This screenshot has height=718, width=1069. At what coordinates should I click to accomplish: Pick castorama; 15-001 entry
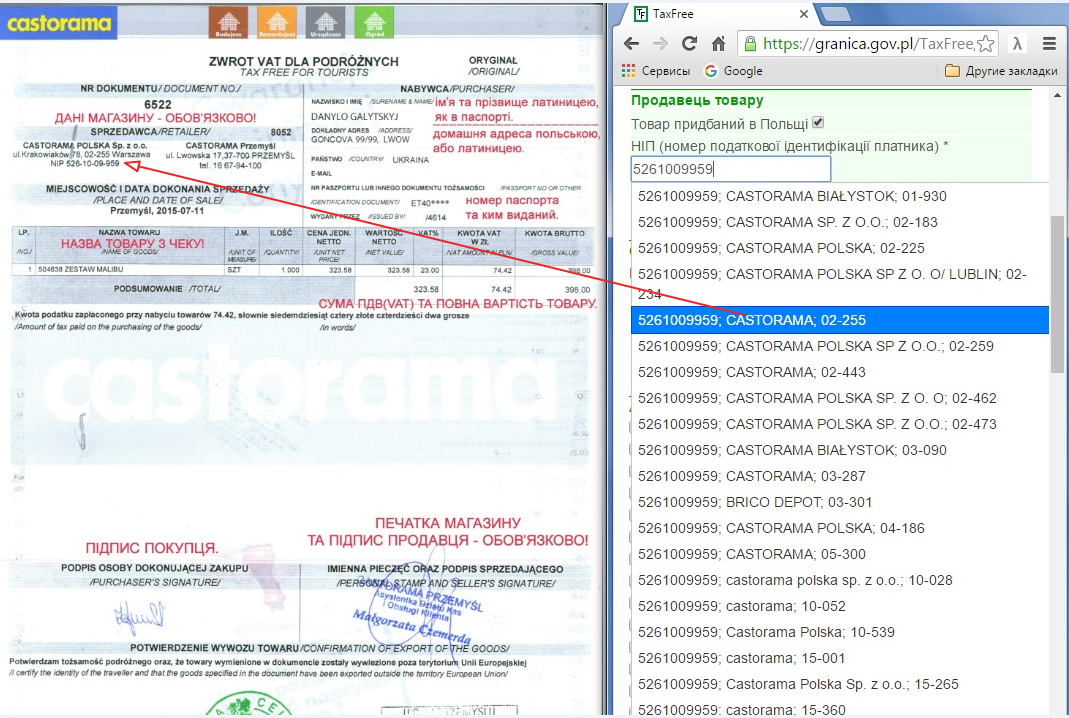pyautogui.click(x=840, y=658)
